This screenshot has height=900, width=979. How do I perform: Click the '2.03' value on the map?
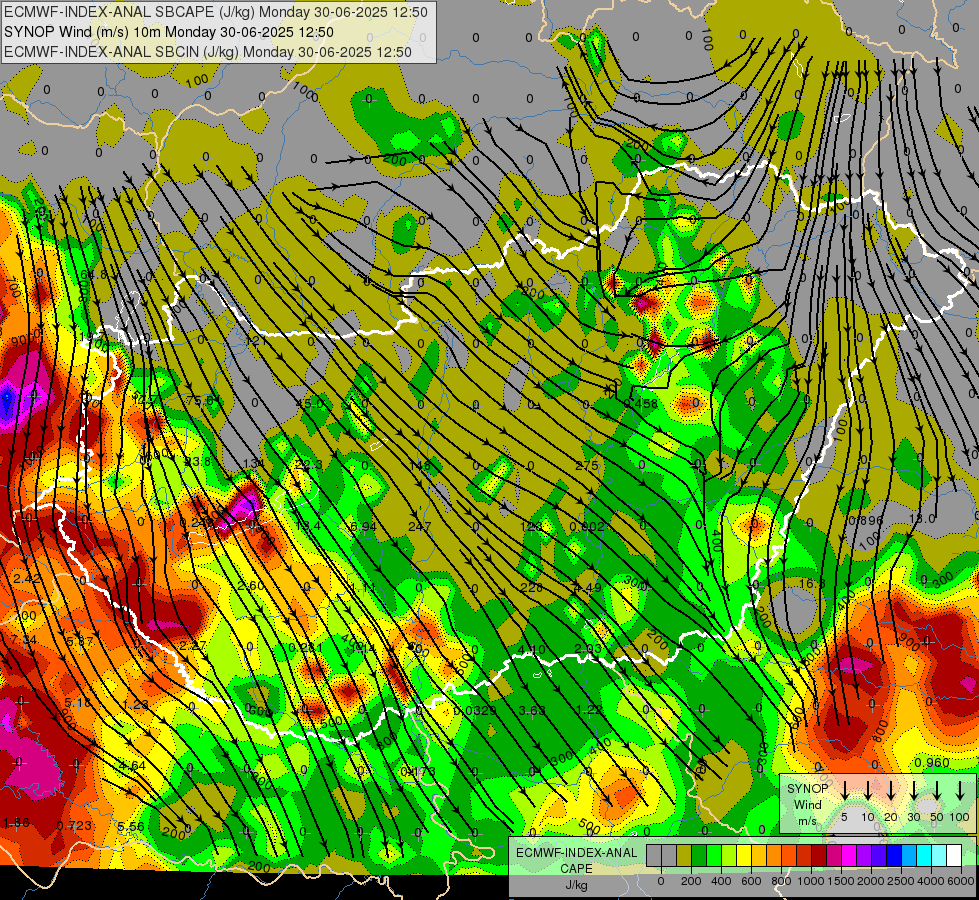(x=588, y=648)
